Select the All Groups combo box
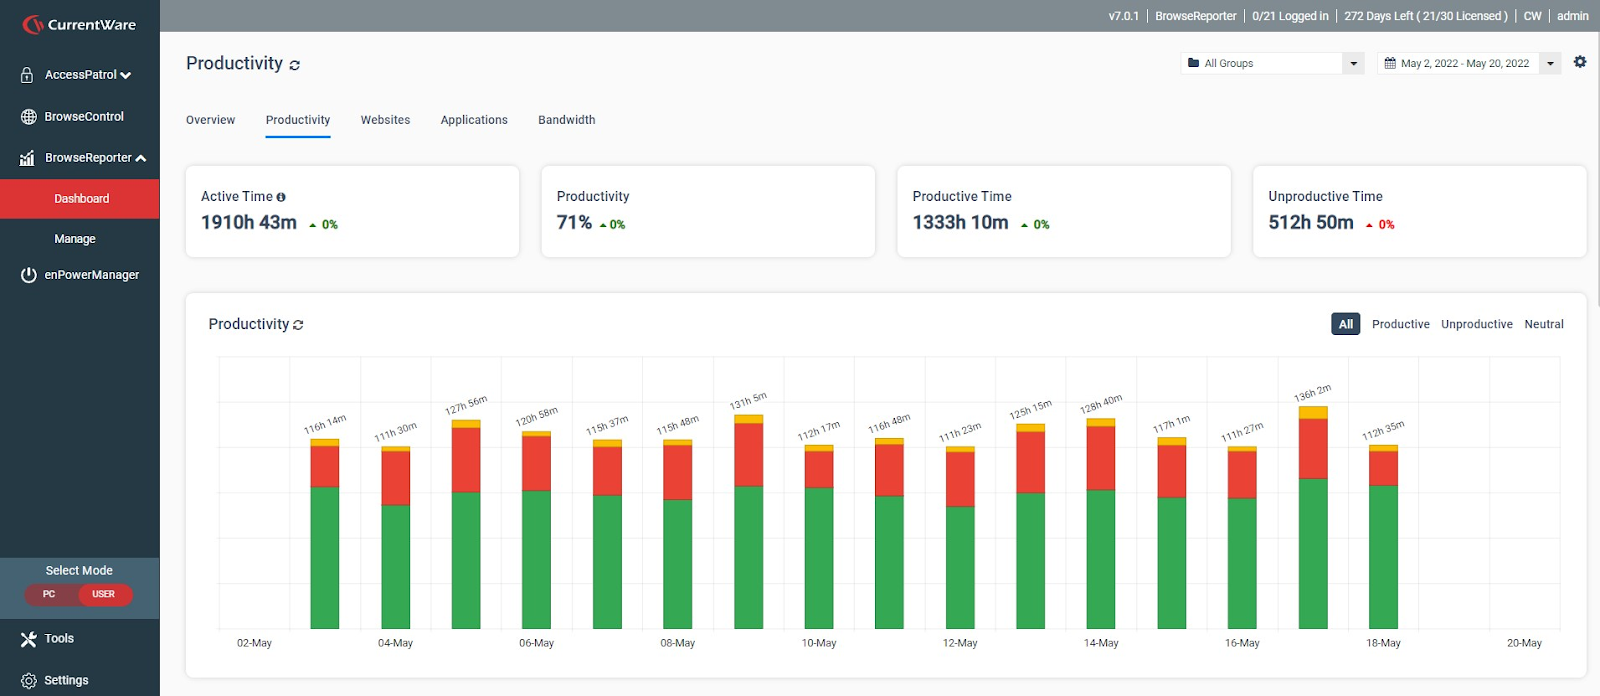Image resolution: width=1600 pixels, height=696 pixels. tap(1272, 63)
